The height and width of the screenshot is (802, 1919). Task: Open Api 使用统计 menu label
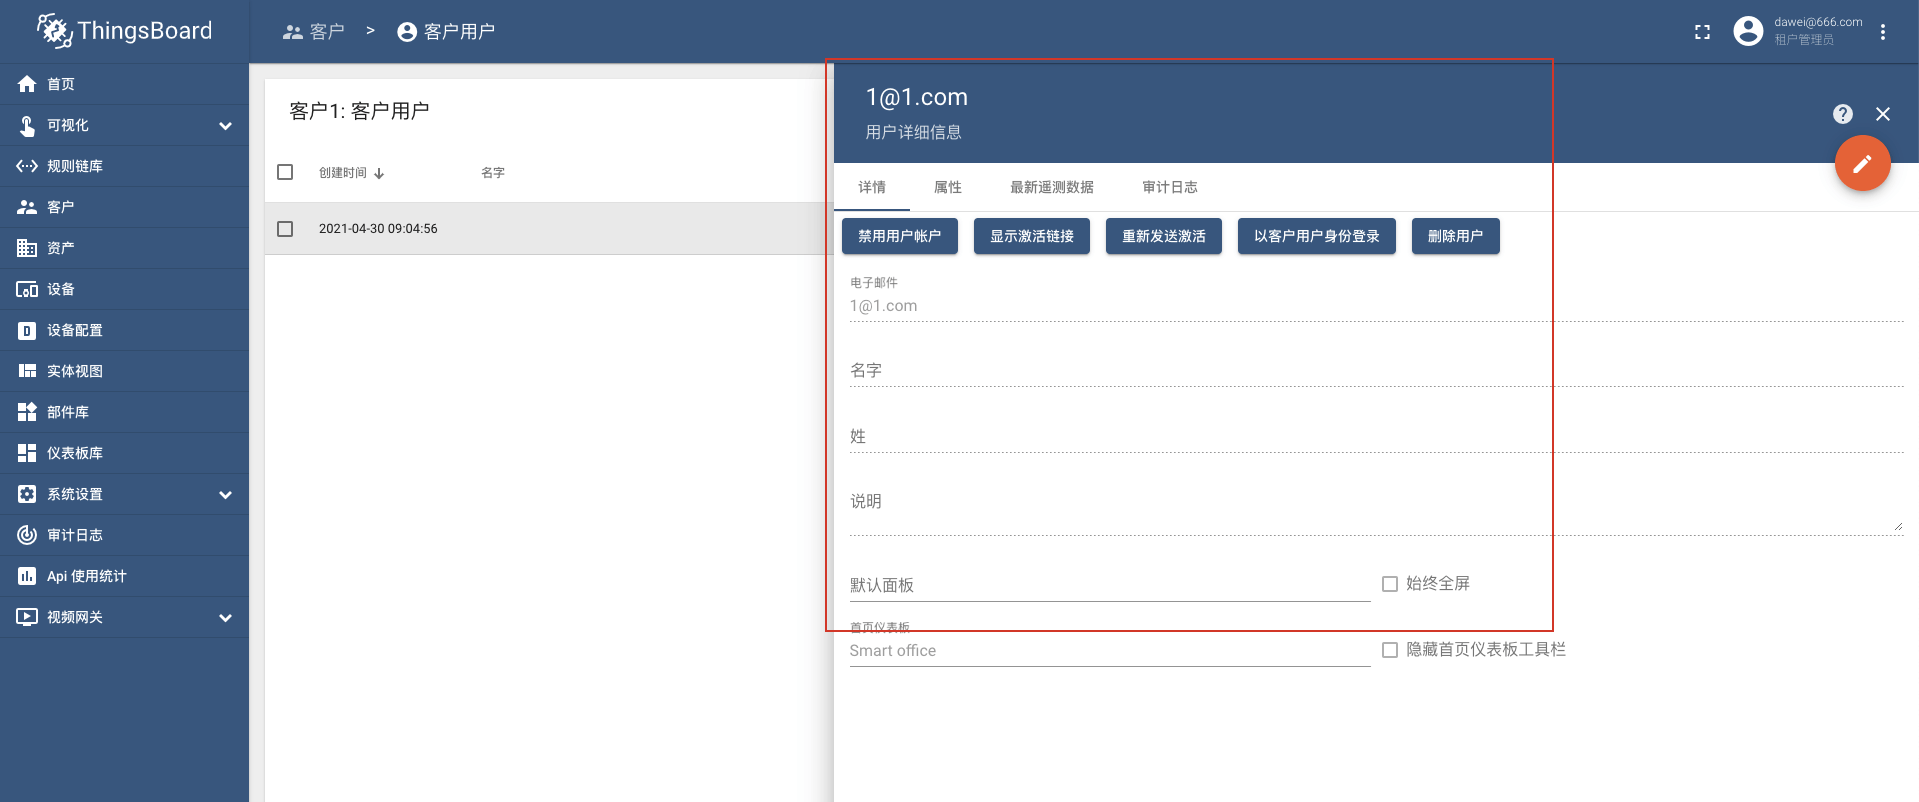click(87, 576)
